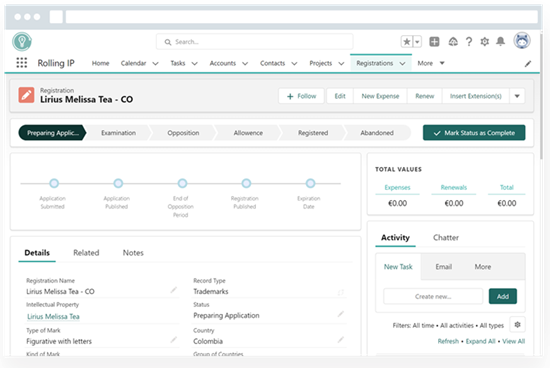View notifications bell icon

coord(501,42)
